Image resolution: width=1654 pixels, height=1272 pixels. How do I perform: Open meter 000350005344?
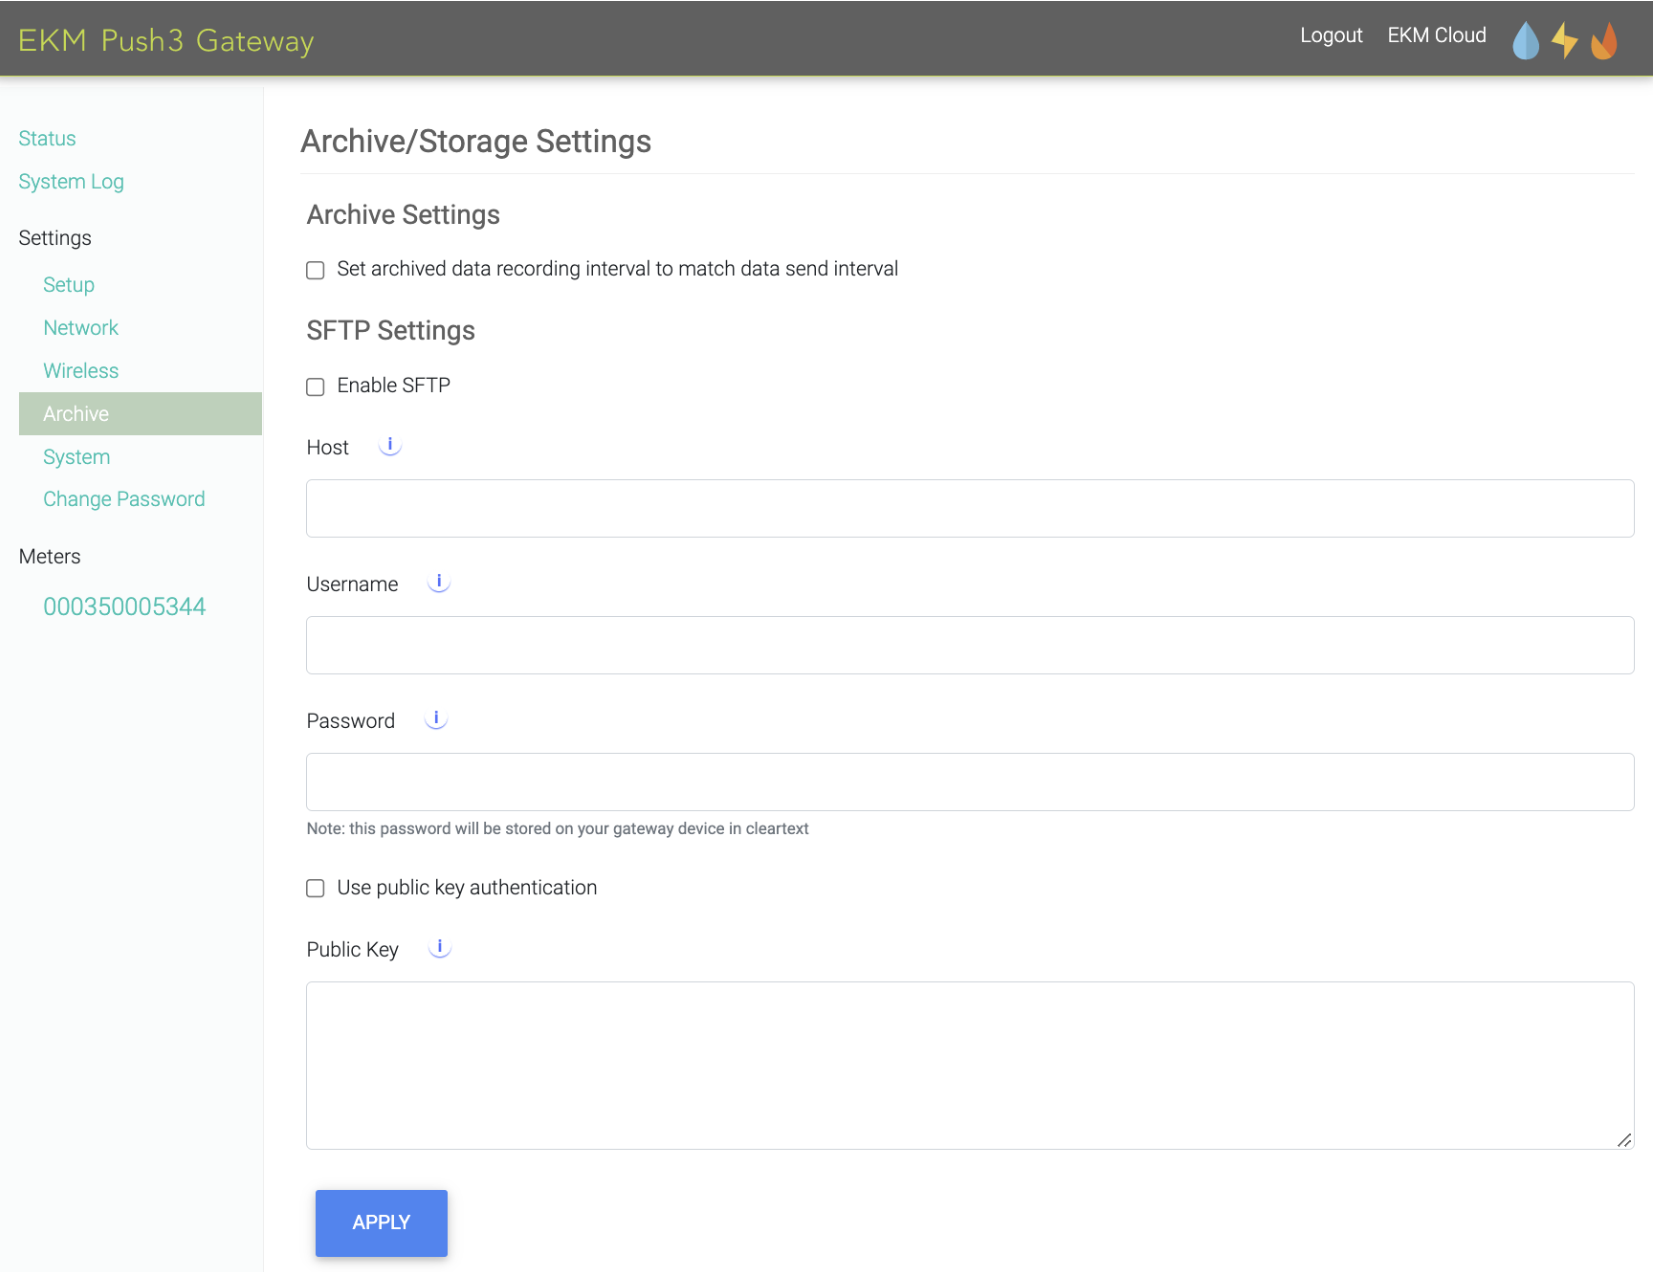(124, 607)
